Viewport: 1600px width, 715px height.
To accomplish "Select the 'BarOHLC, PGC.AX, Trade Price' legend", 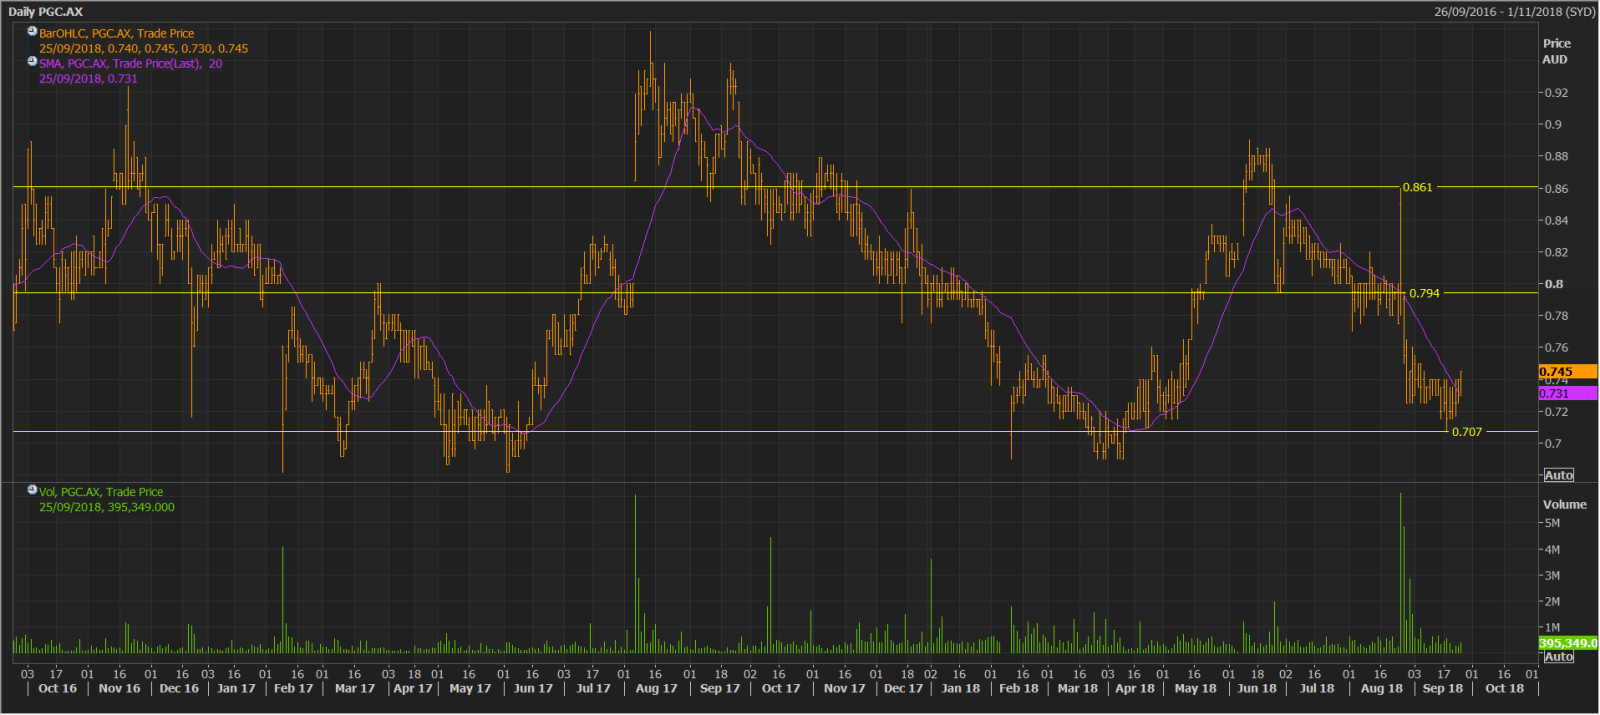I will pyautogui.click(x=117, y=34).
